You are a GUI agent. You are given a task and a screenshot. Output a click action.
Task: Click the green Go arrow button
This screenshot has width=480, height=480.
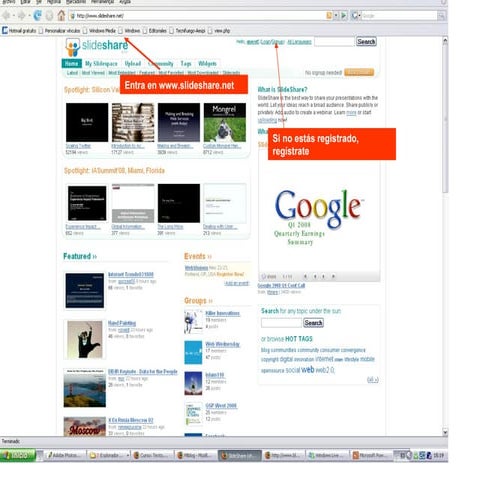click(344, 15)
